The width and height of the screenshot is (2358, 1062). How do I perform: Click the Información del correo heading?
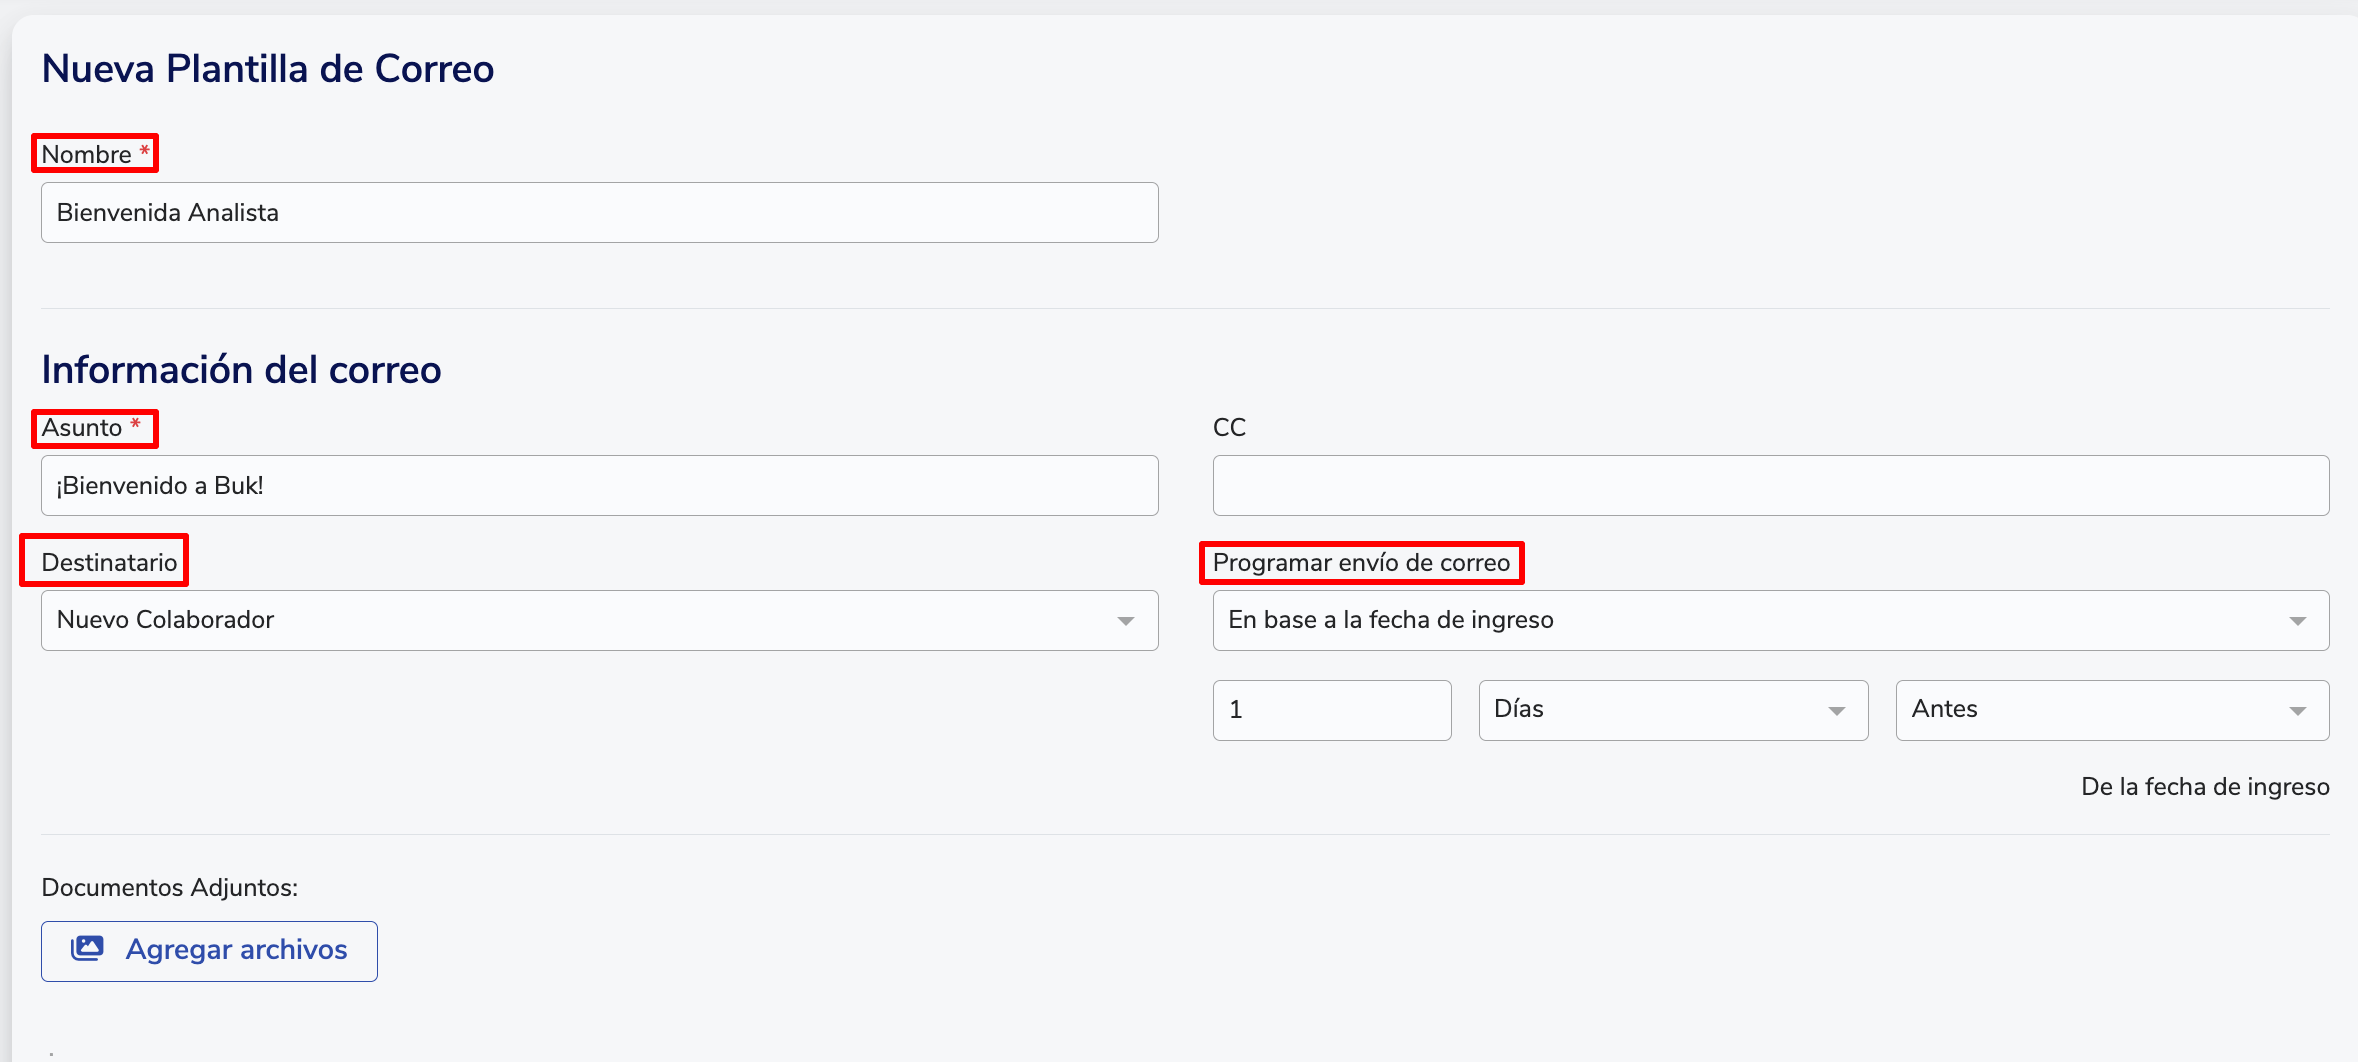point(241,370)
